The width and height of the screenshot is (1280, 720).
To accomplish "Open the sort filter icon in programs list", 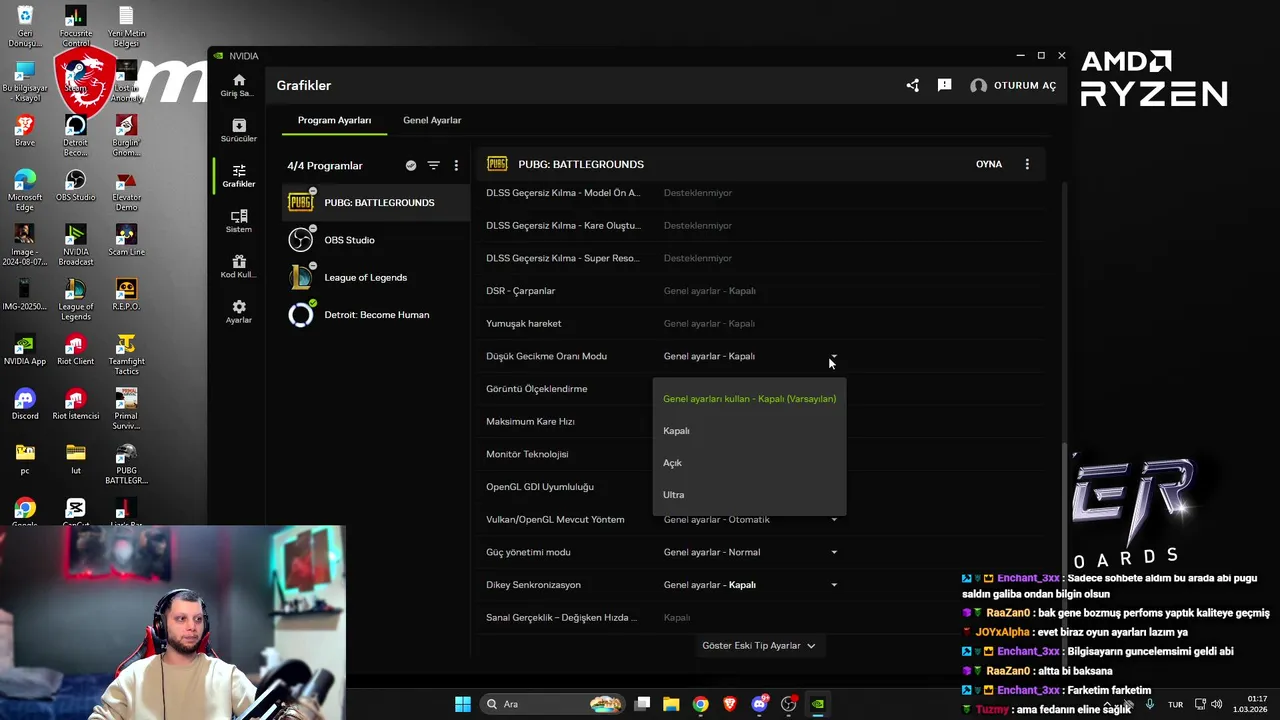I will [x=433, y=165].
